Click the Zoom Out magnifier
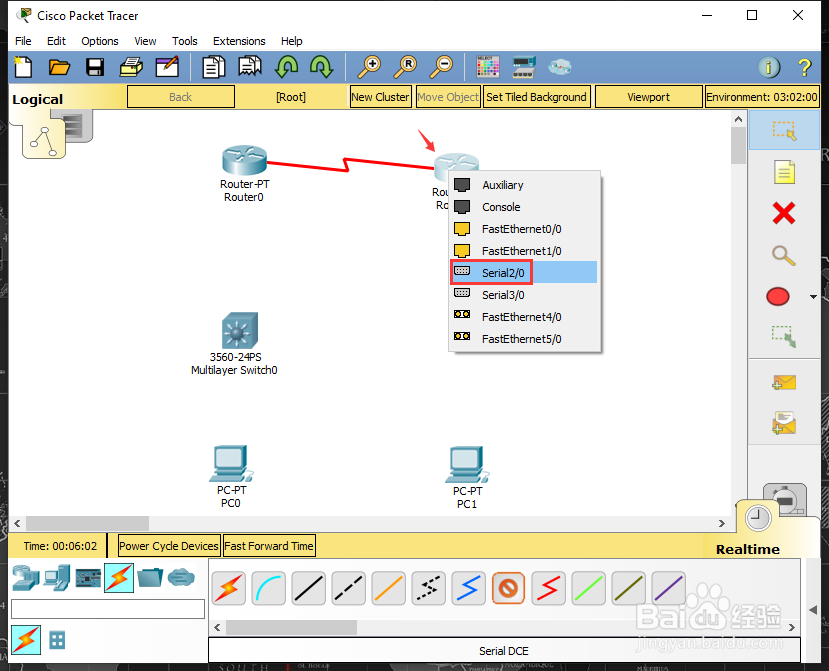The height and width of the screenshot is (671, 829). point(441,67)
